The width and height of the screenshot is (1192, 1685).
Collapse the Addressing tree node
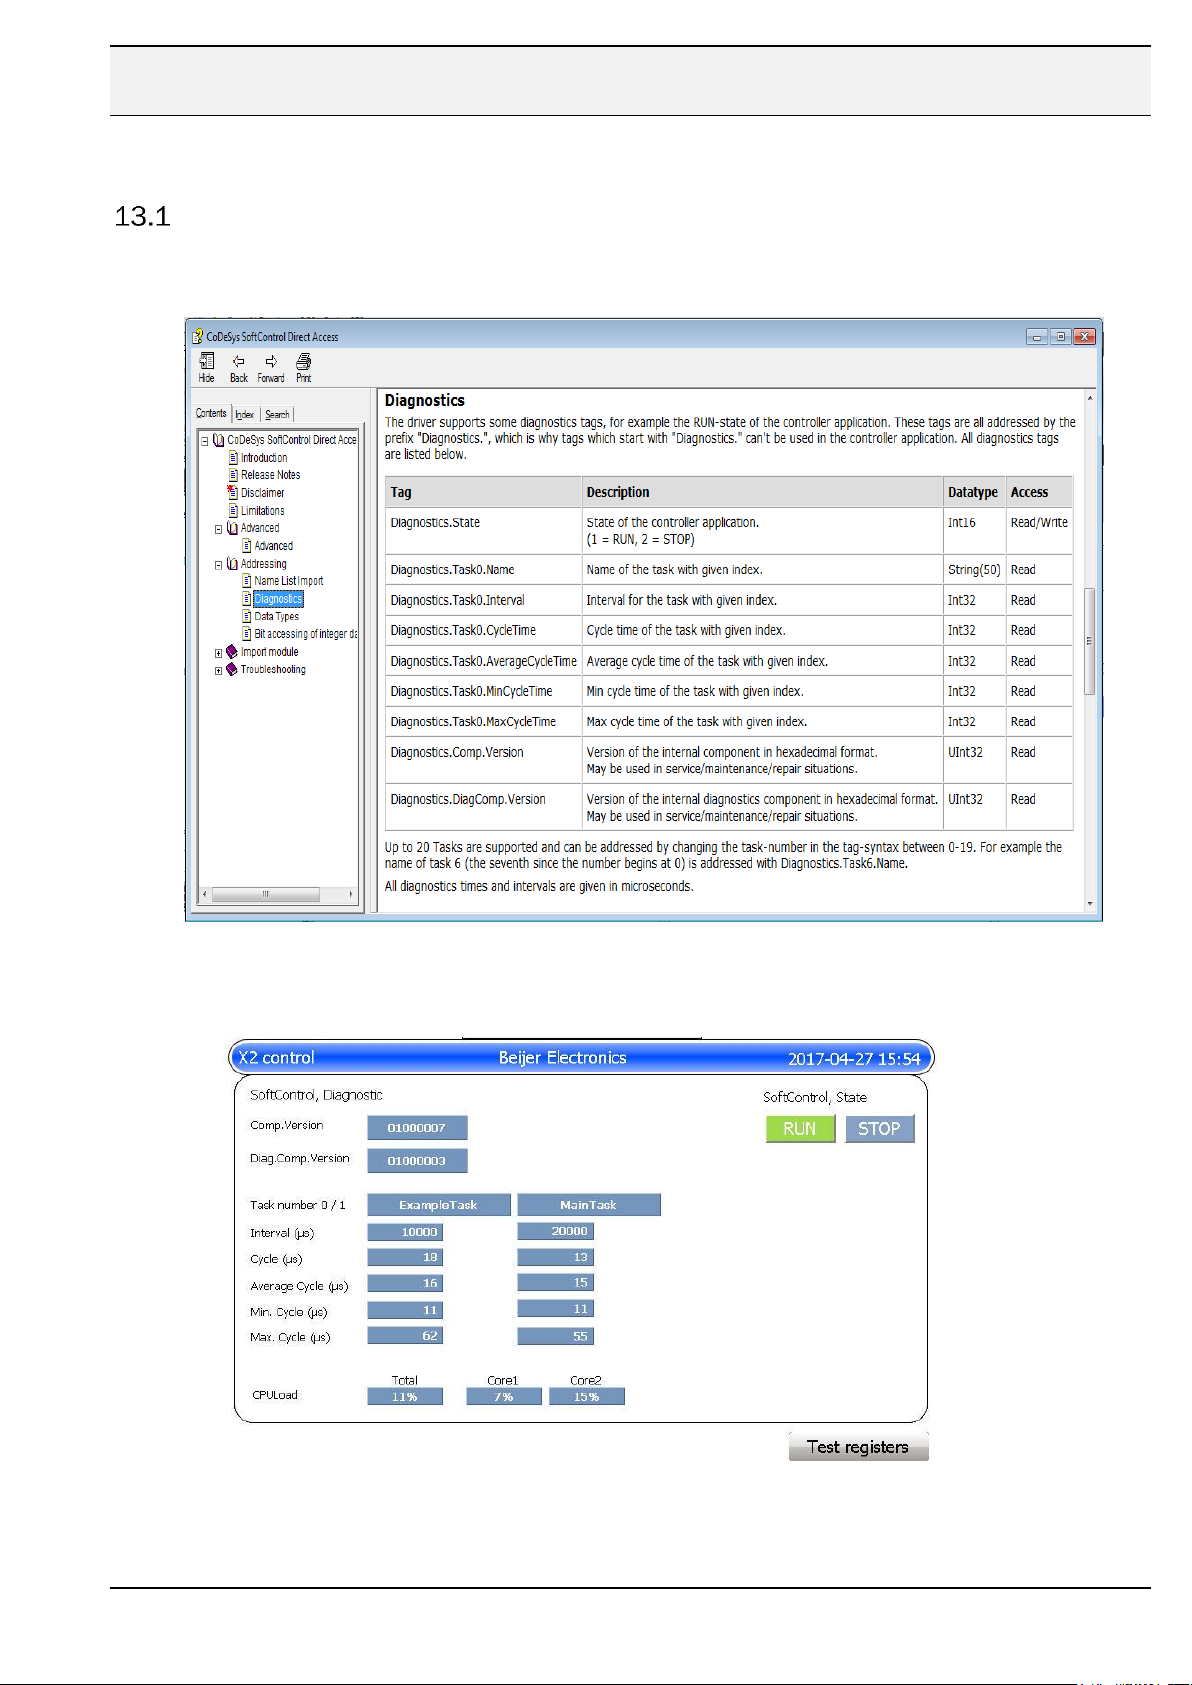click(219, 565)
